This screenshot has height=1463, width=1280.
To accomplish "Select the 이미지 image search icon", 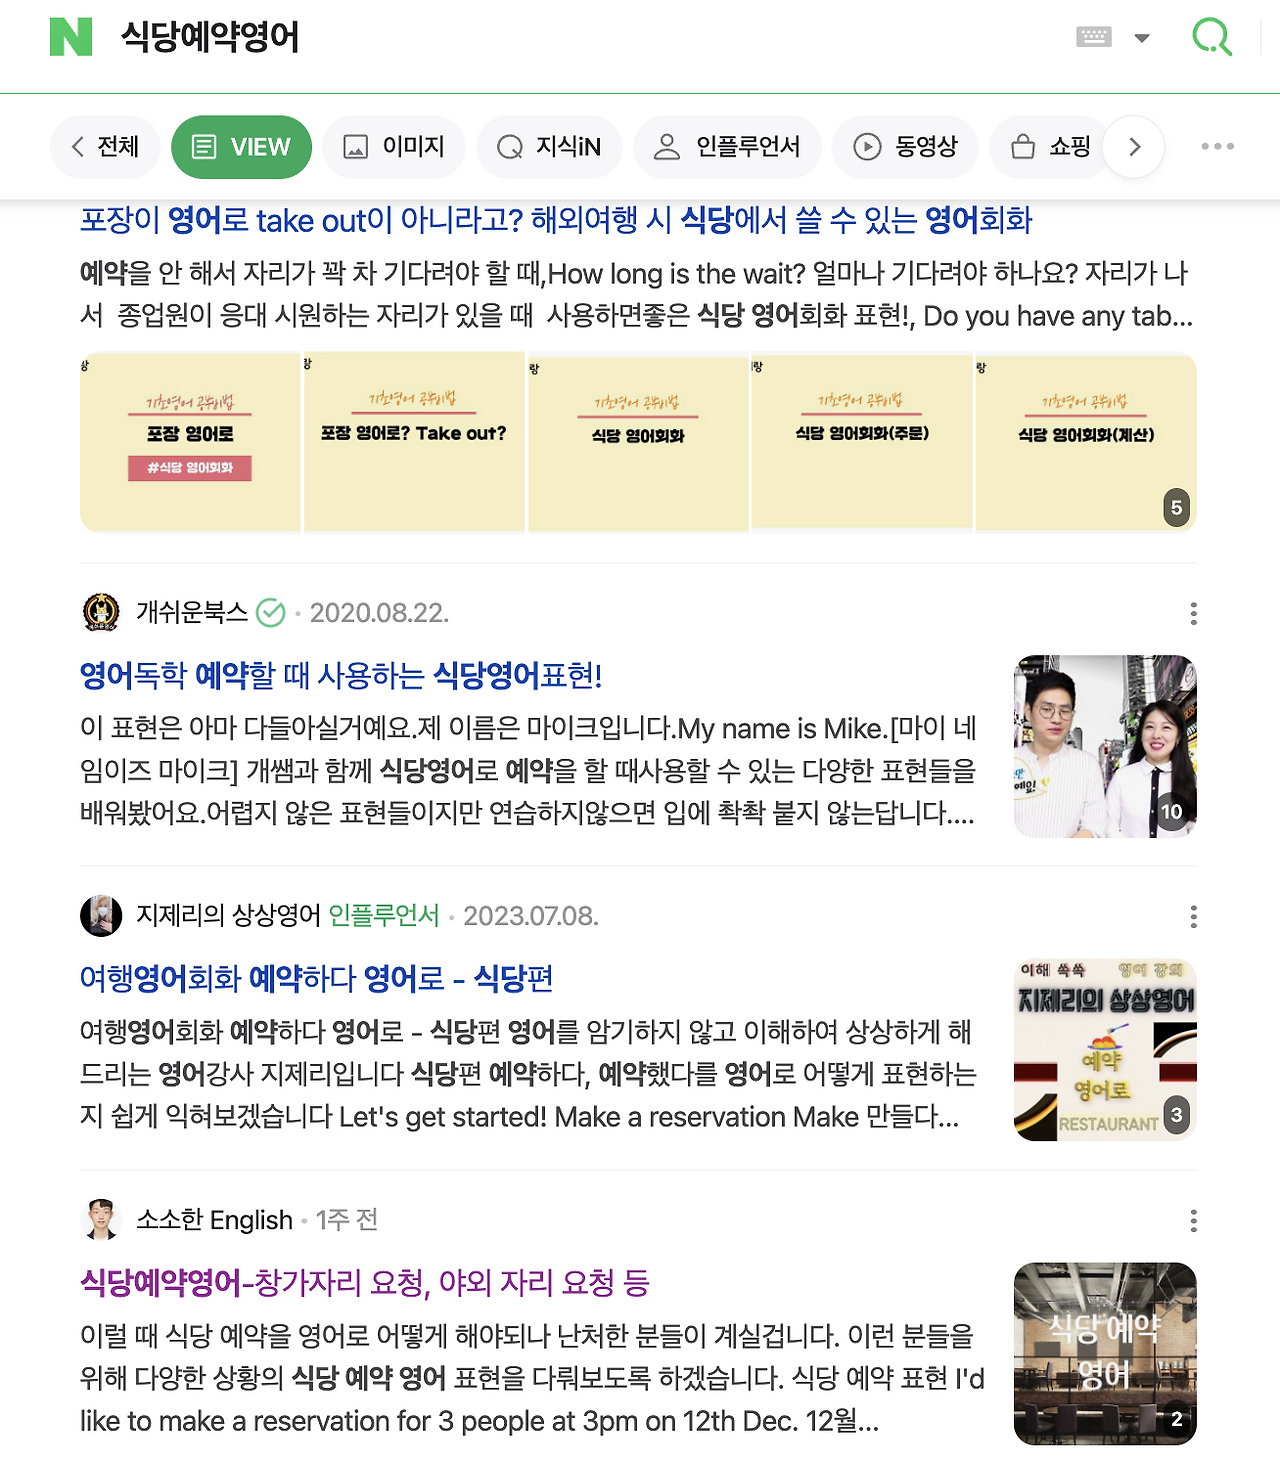I will click(355, 146).
